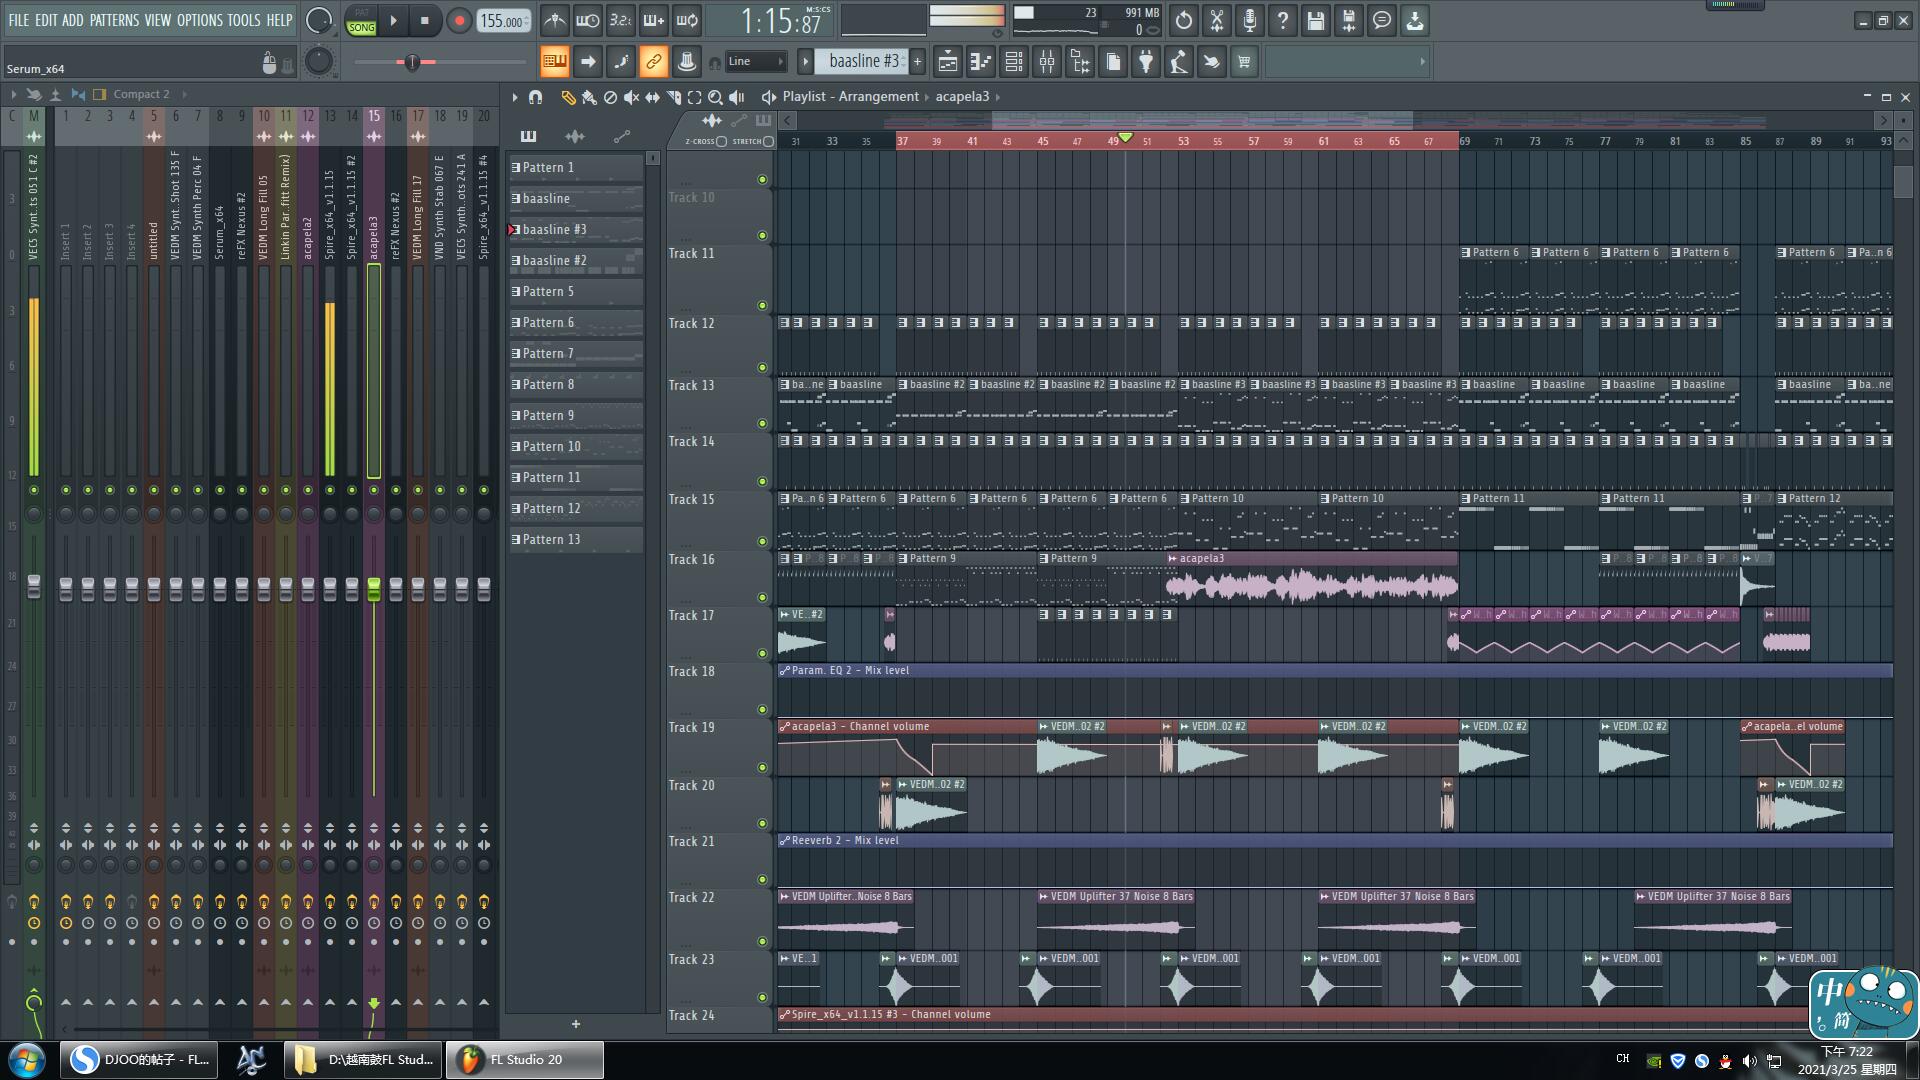Open the piano roll view icon
Image resolution: width=1920 pixels, height=1080 pixels.
pyautogui.click(x=980, y=62)
